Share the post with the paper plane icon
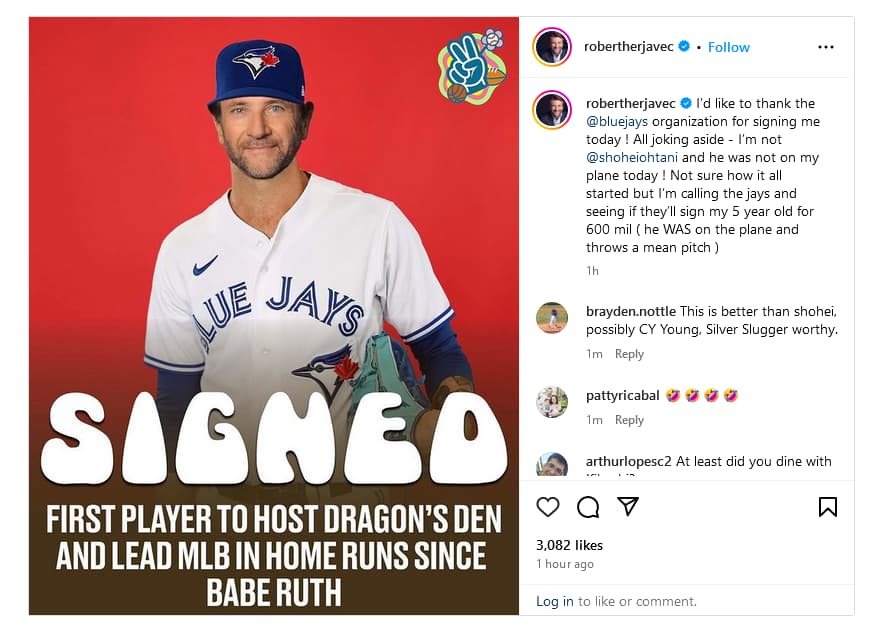 [628, 506]
